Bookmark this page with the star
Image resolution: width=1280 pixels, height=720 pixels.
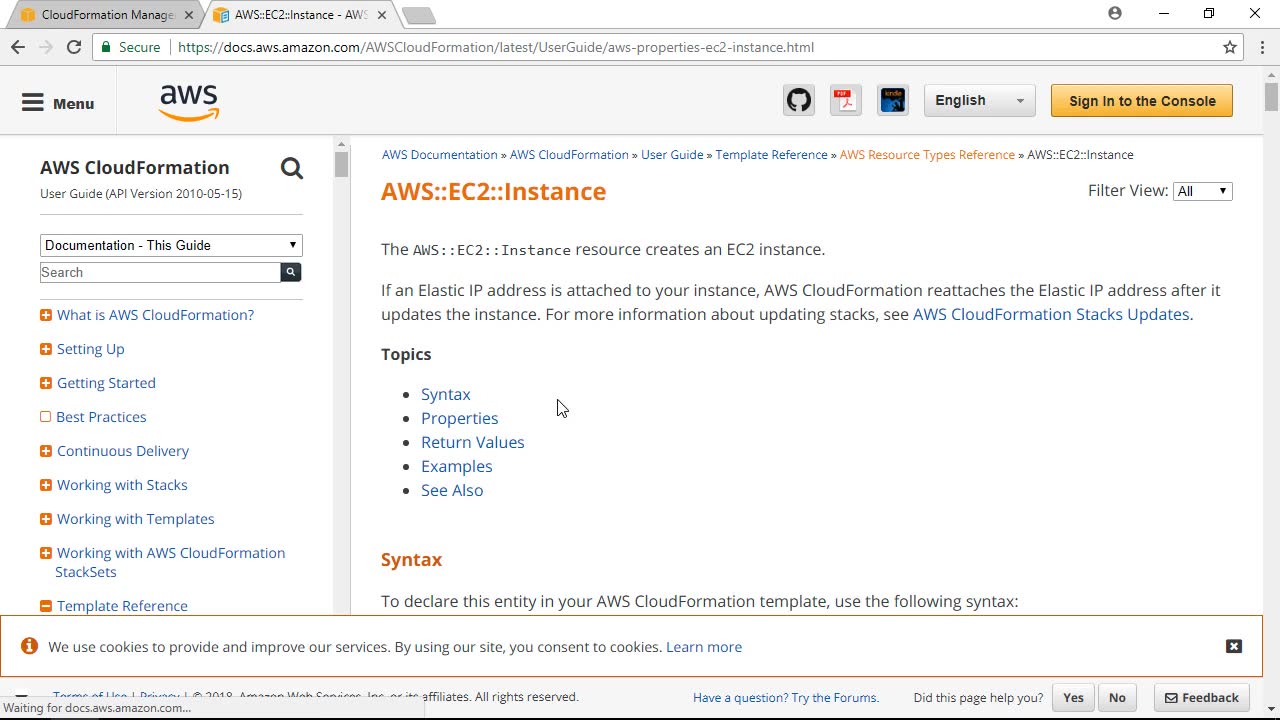[x=1230, y=47]
